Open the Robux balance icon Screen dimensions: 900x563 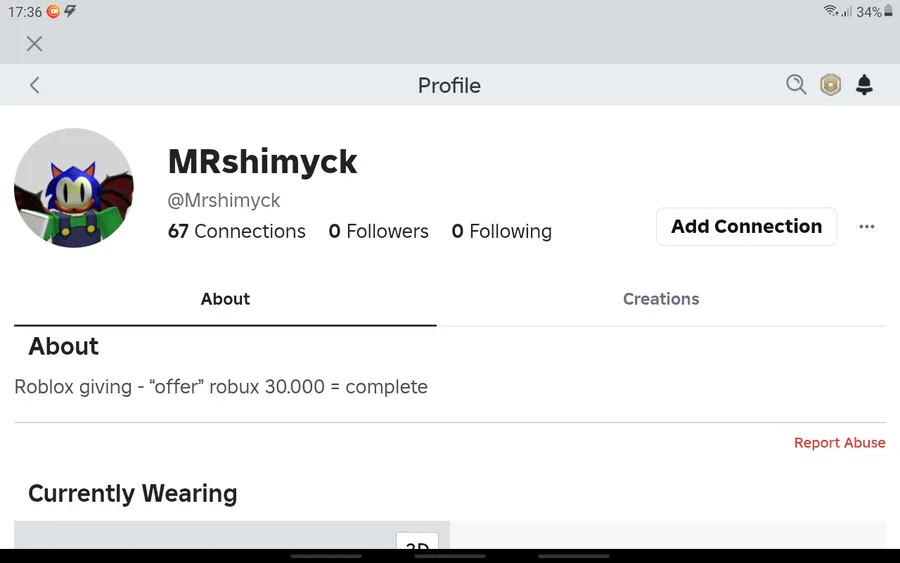click(830, 85)
